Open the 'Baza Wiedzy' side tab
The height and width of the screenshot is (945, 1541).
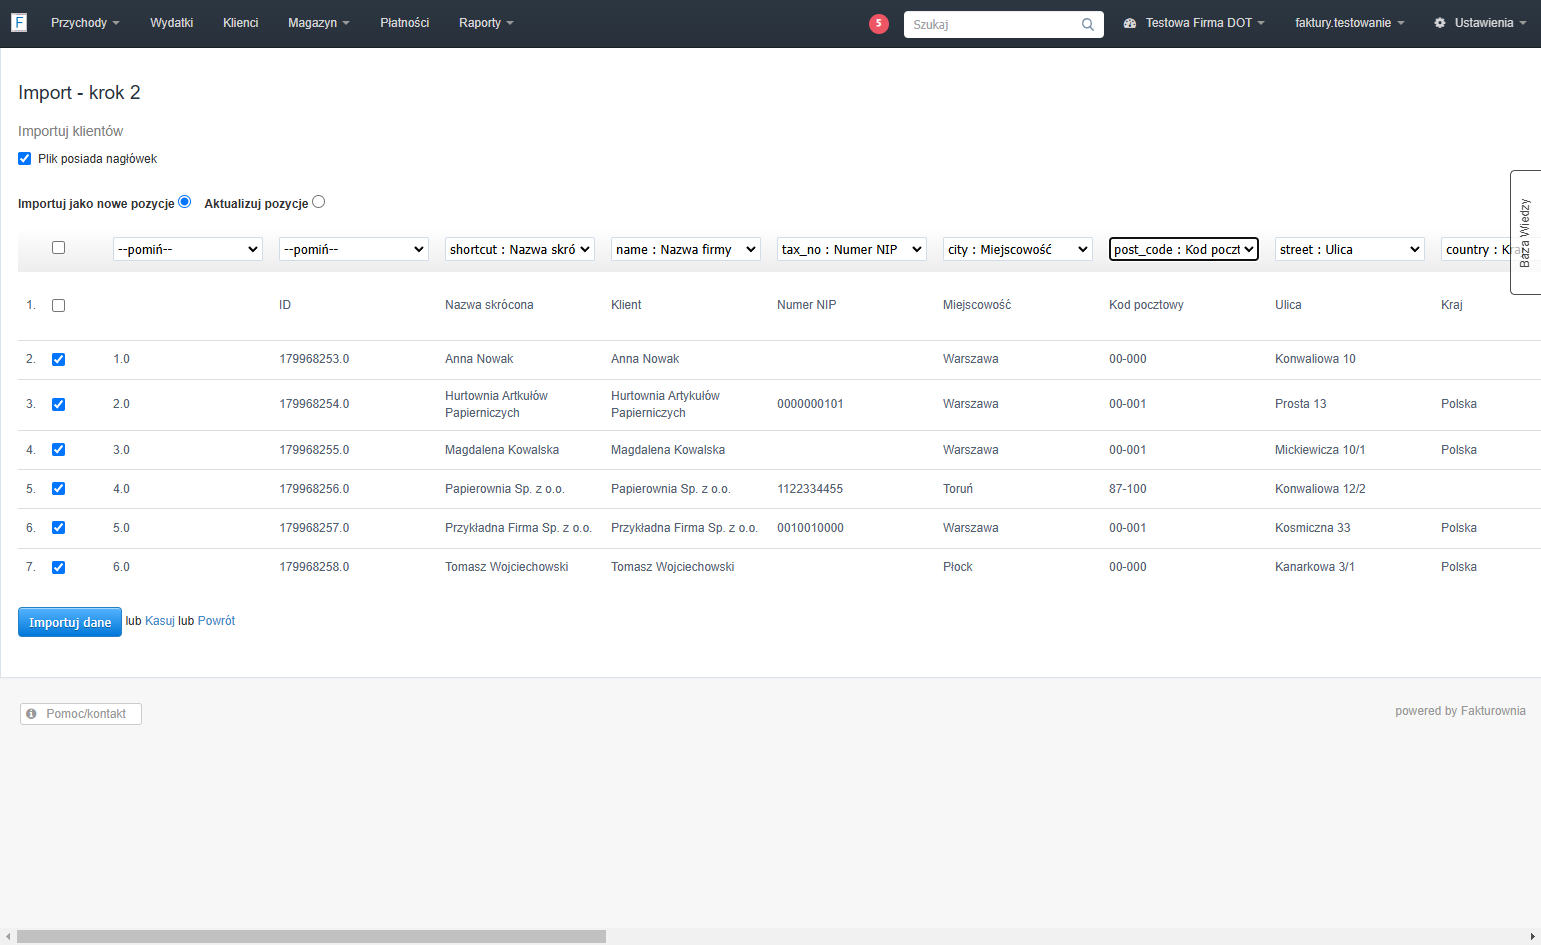tap(1525, 232)
